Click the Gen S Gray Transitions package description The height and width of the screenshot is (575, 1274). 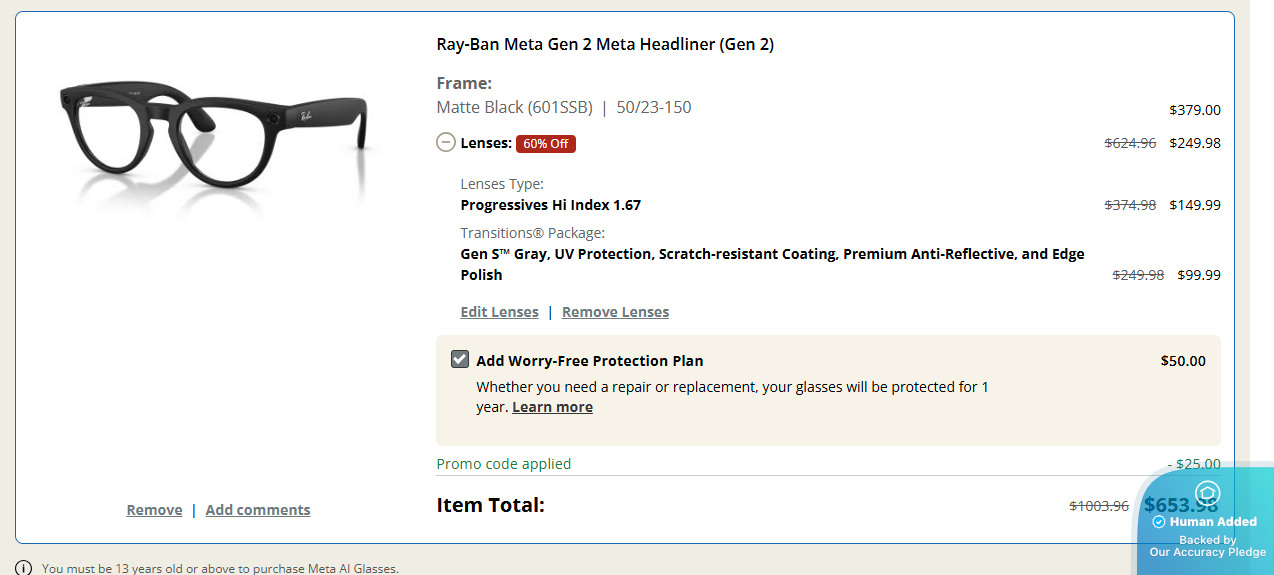772,255
